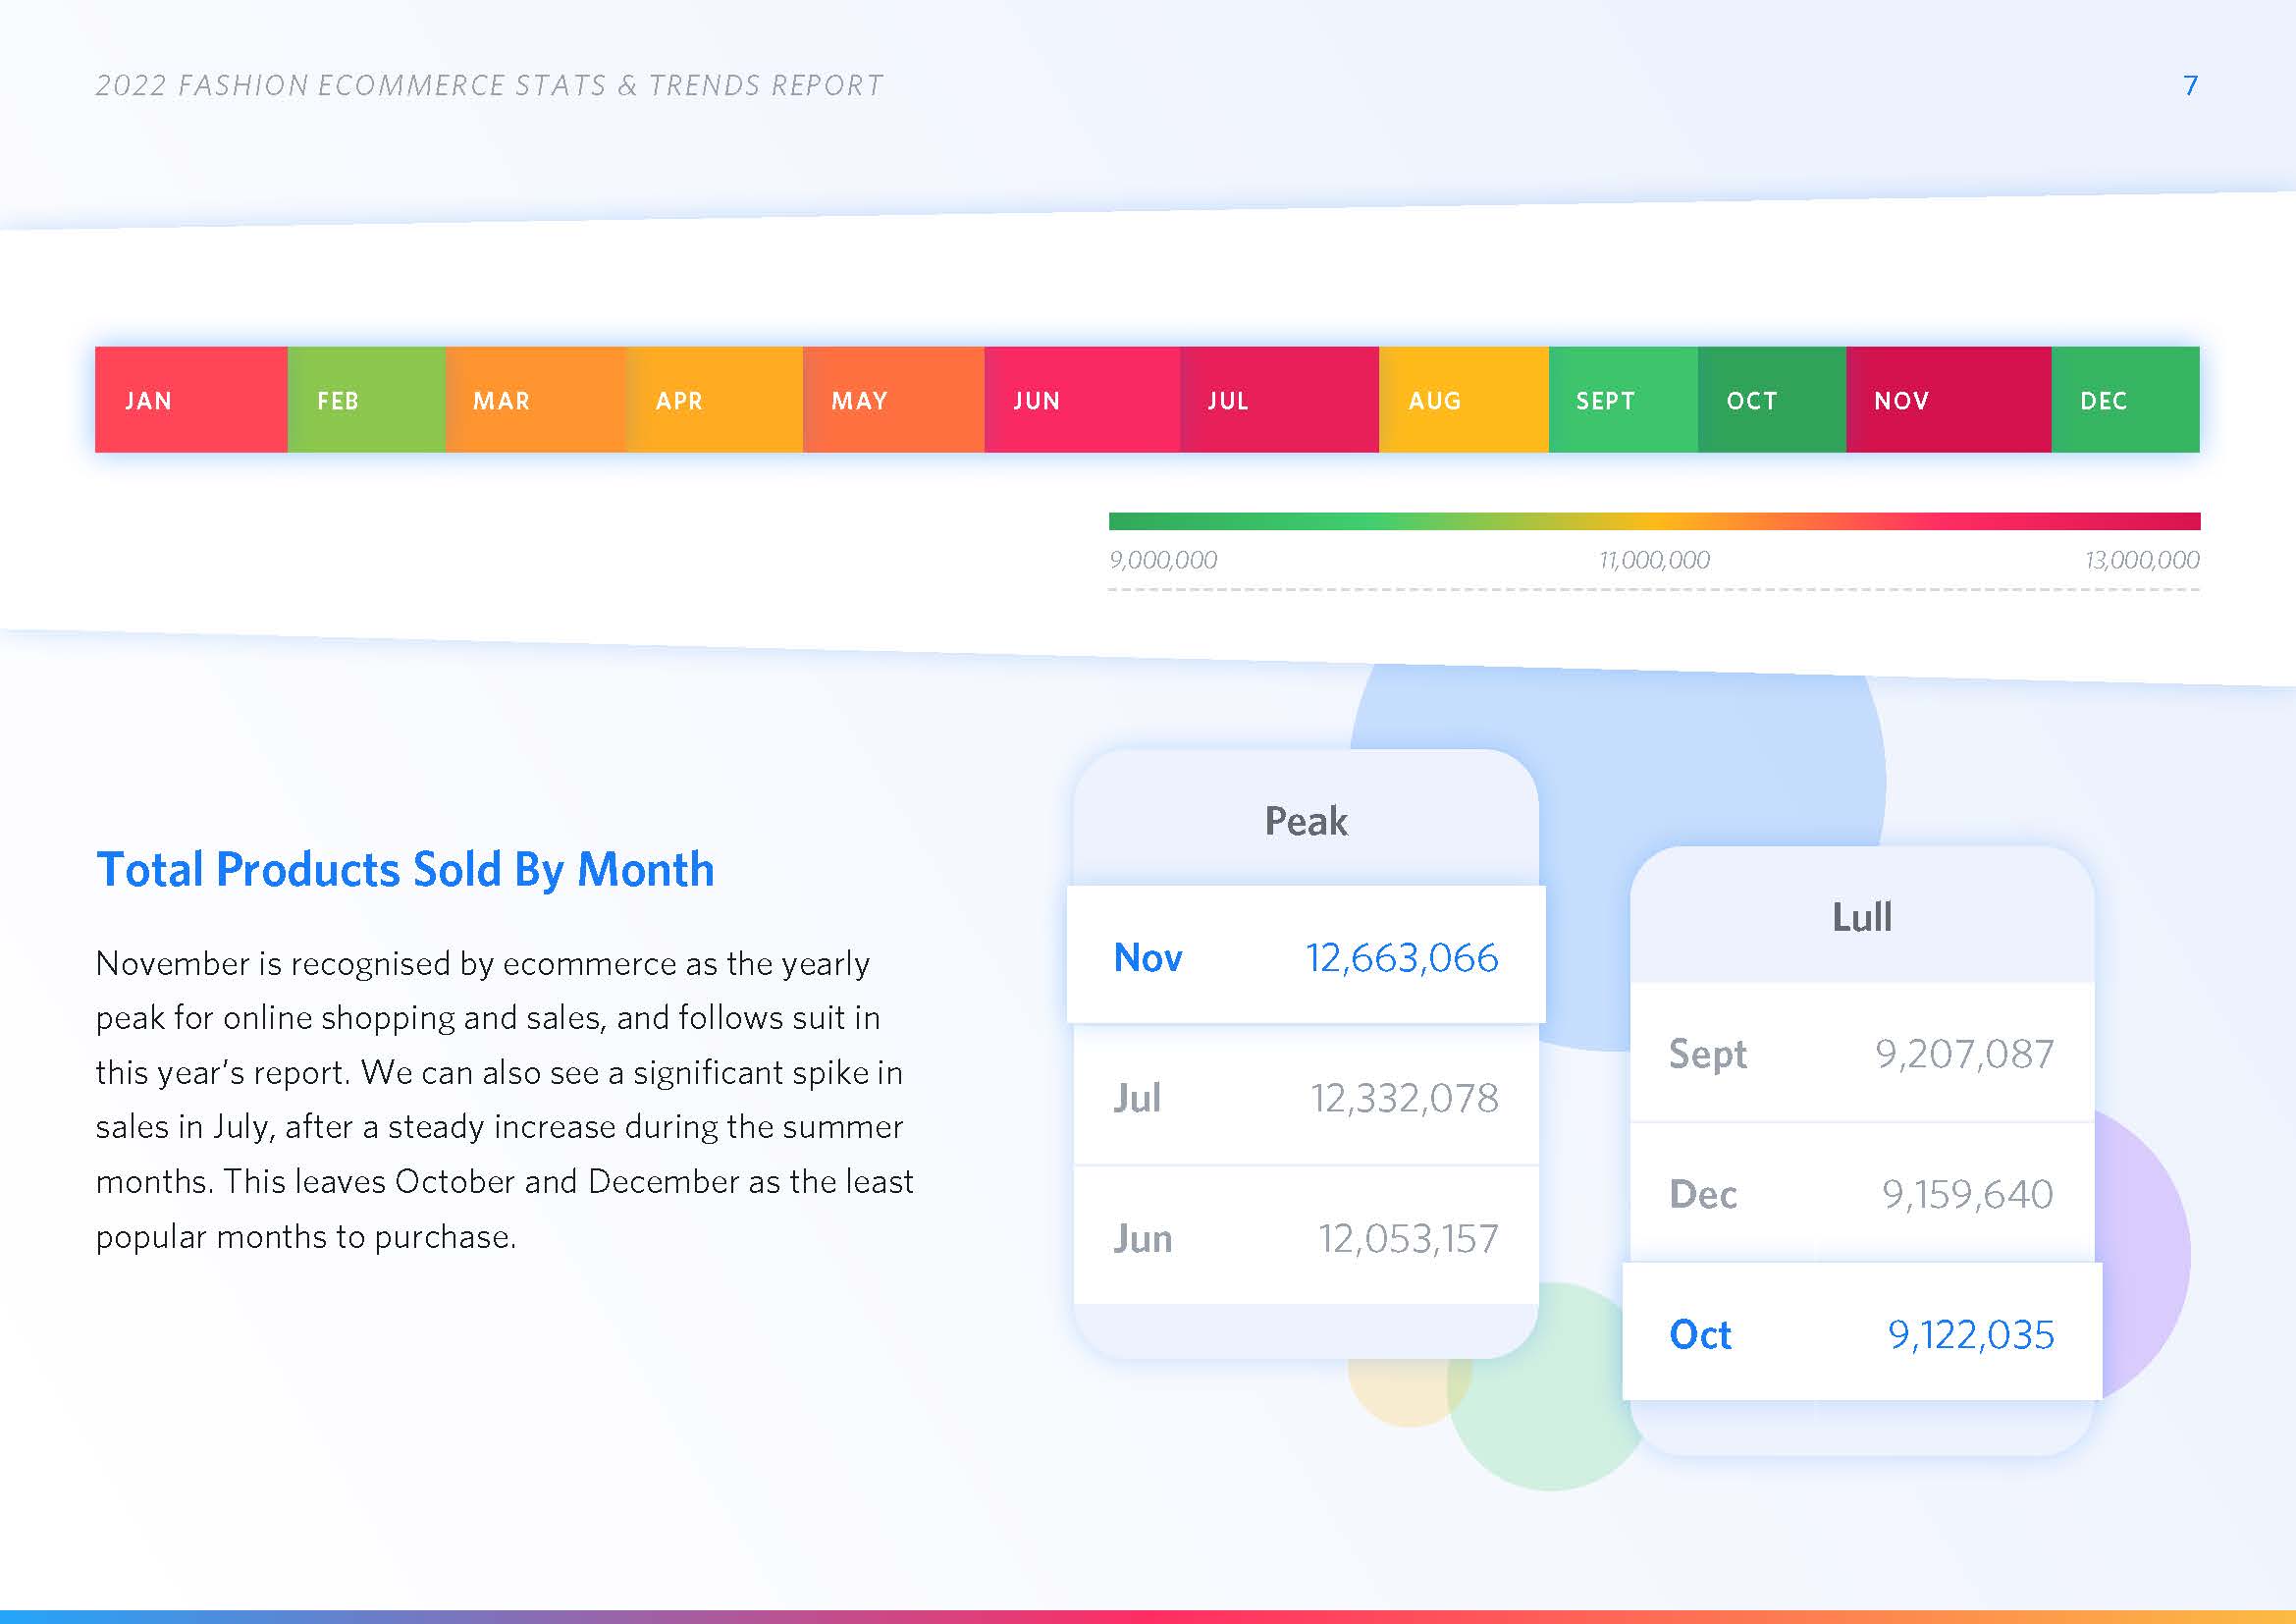Click the Oct 9,122,035 highlighted row
The height and width of the screenshot is (1624, 2296).
[x=1861, y=1333]
